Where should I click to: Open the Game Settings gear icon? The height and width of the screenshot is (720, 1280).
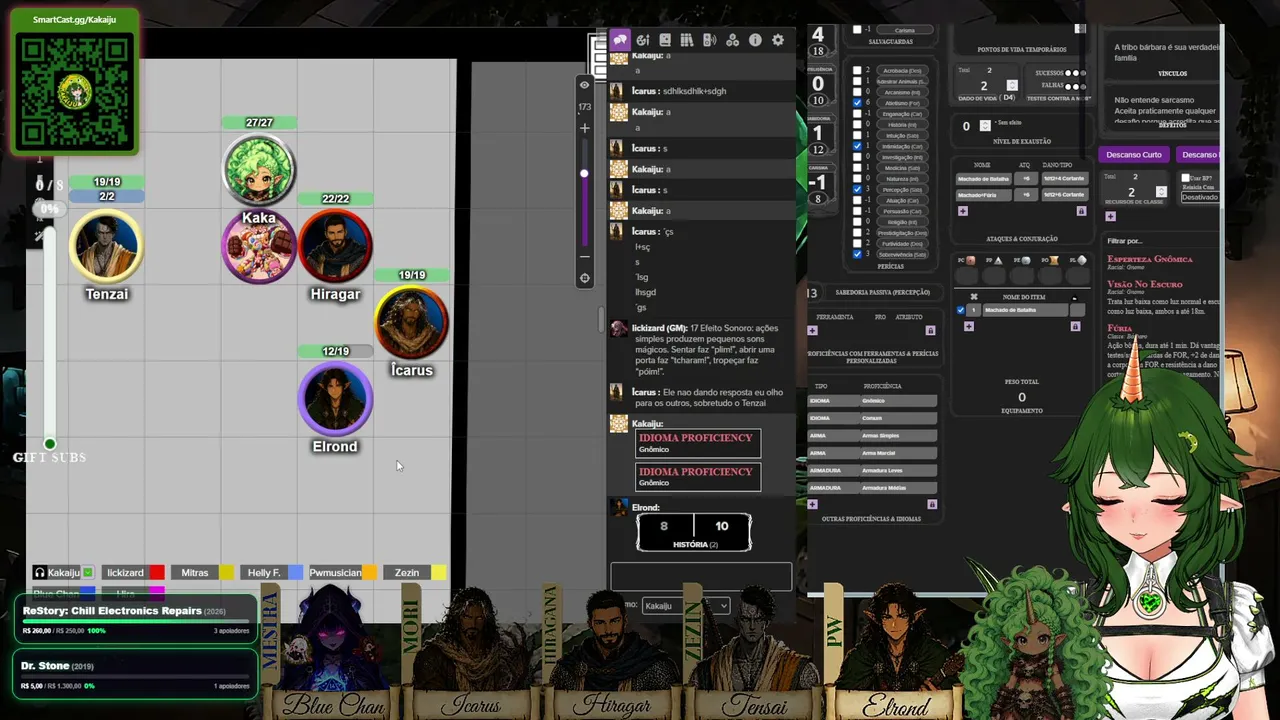[778, 40]
